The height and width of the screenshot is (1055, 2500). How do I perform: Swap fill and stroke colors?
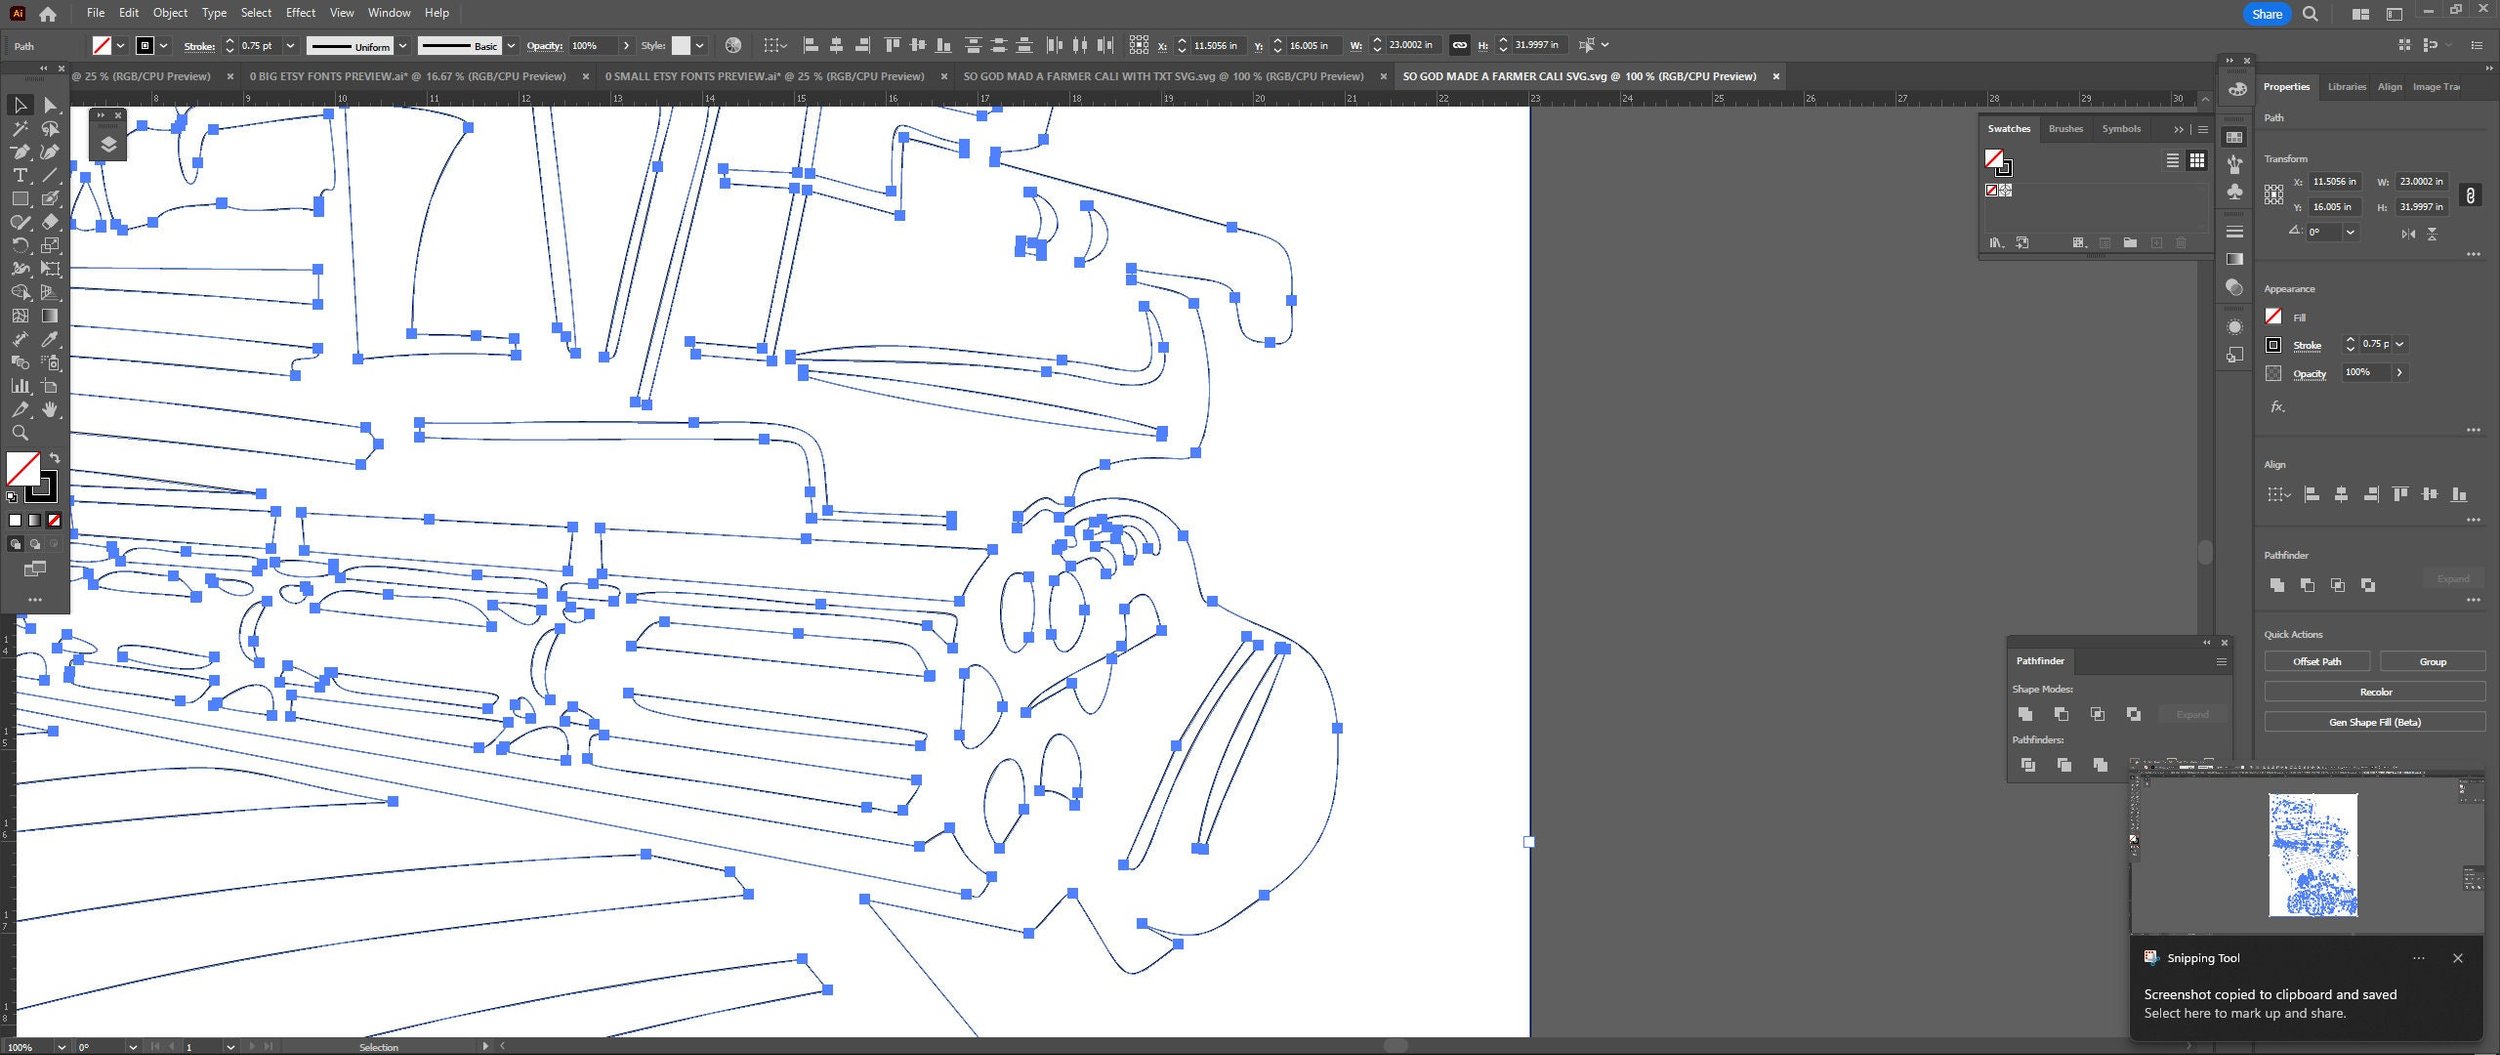pyautogui.click(x=55, y=458)
